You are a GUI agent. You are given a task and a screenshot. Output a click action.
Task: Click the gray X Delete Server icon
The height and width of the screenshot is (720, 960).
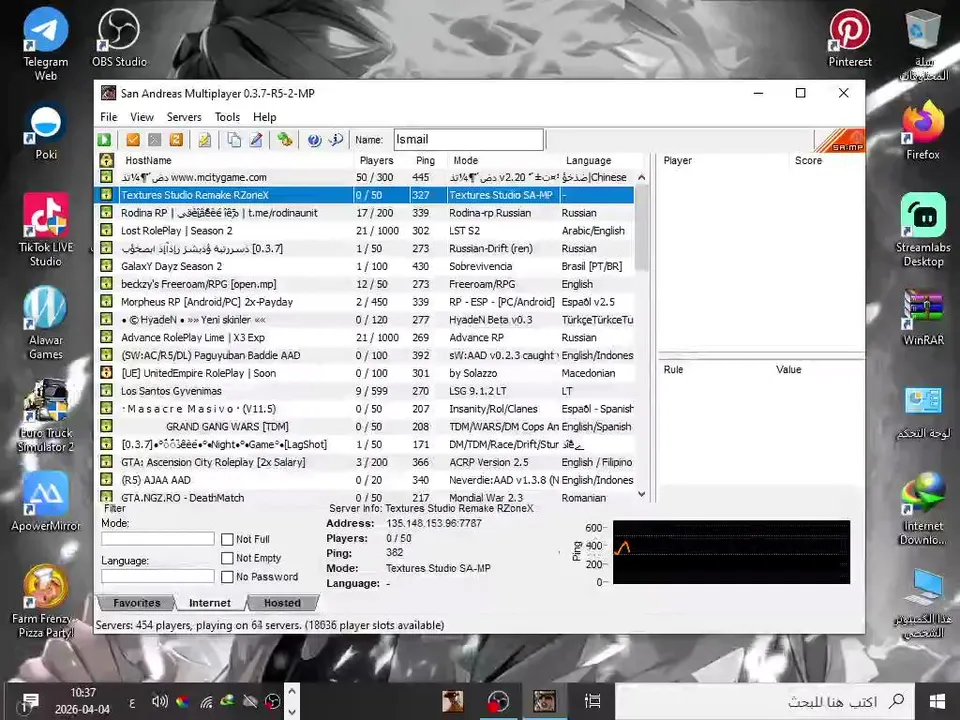coord(154,140)
